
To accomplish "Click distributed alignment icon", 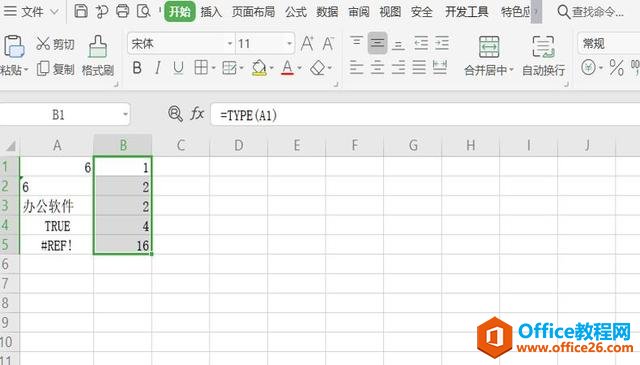I will pos(440,67).
